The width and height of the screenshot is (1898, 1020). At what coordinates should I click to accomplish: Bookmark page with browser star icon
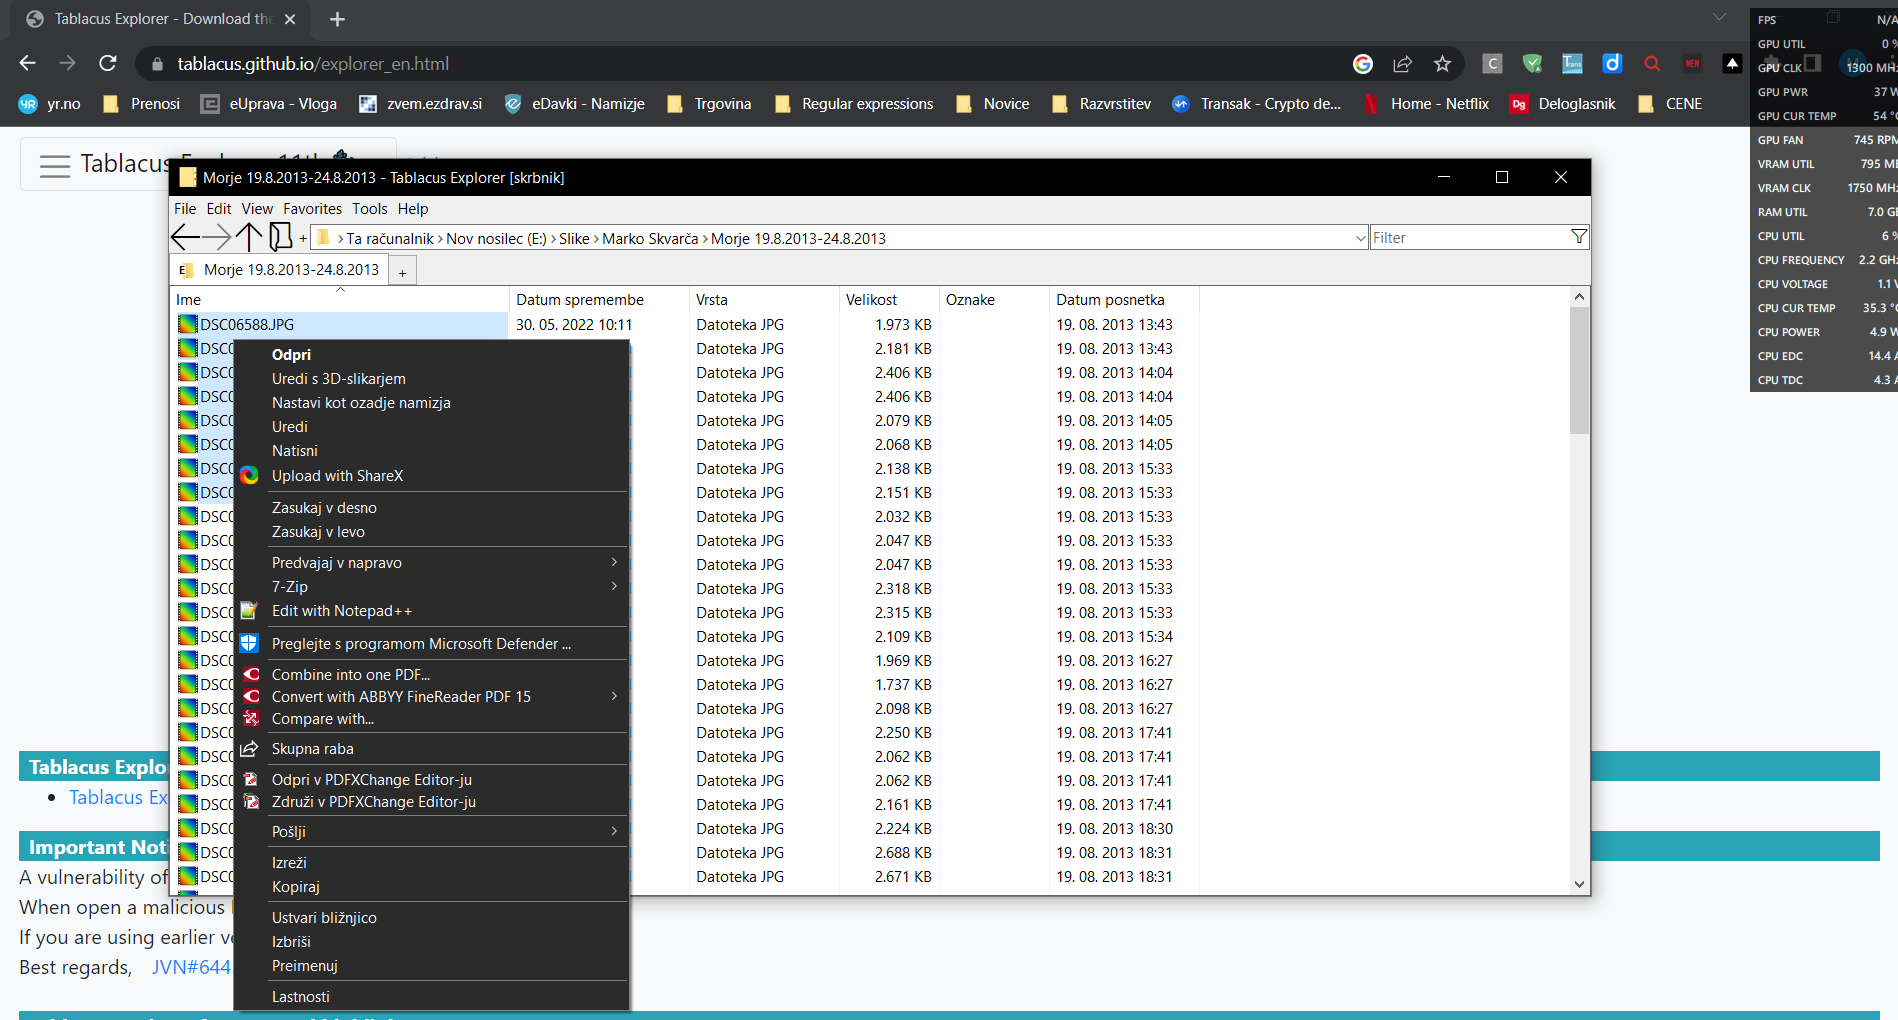pyautogui.click(x=1442, y=63)
